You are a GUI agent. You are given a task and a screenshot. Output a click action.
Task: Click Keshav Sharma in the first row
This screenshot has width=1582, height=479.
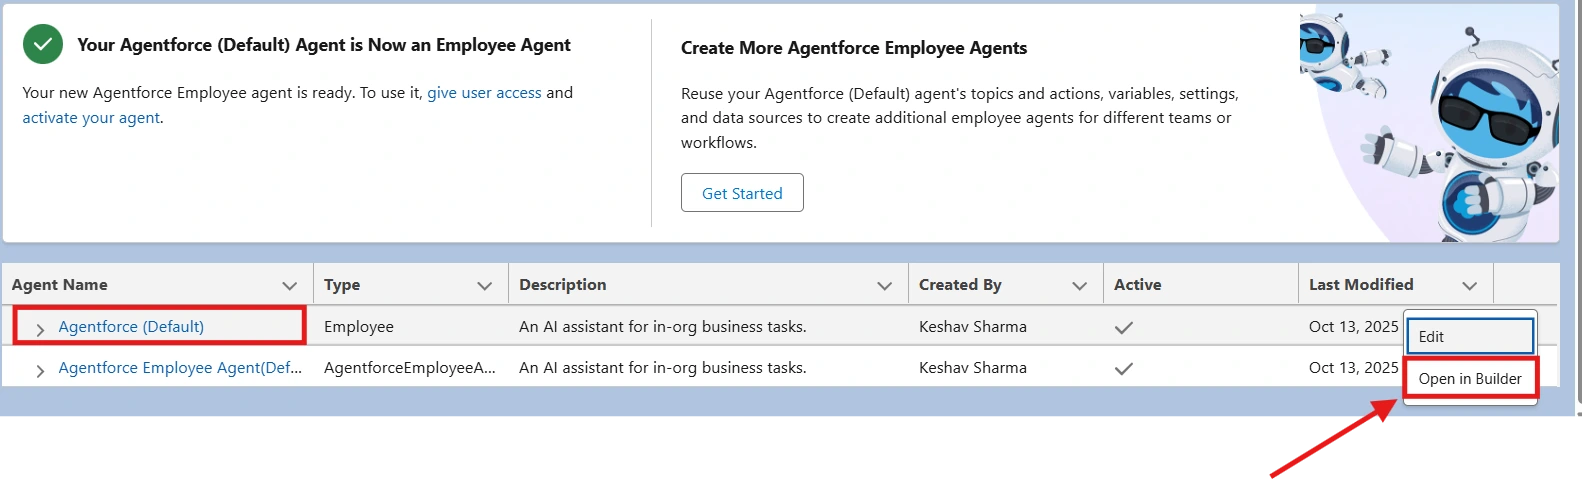tap(973, 327)
